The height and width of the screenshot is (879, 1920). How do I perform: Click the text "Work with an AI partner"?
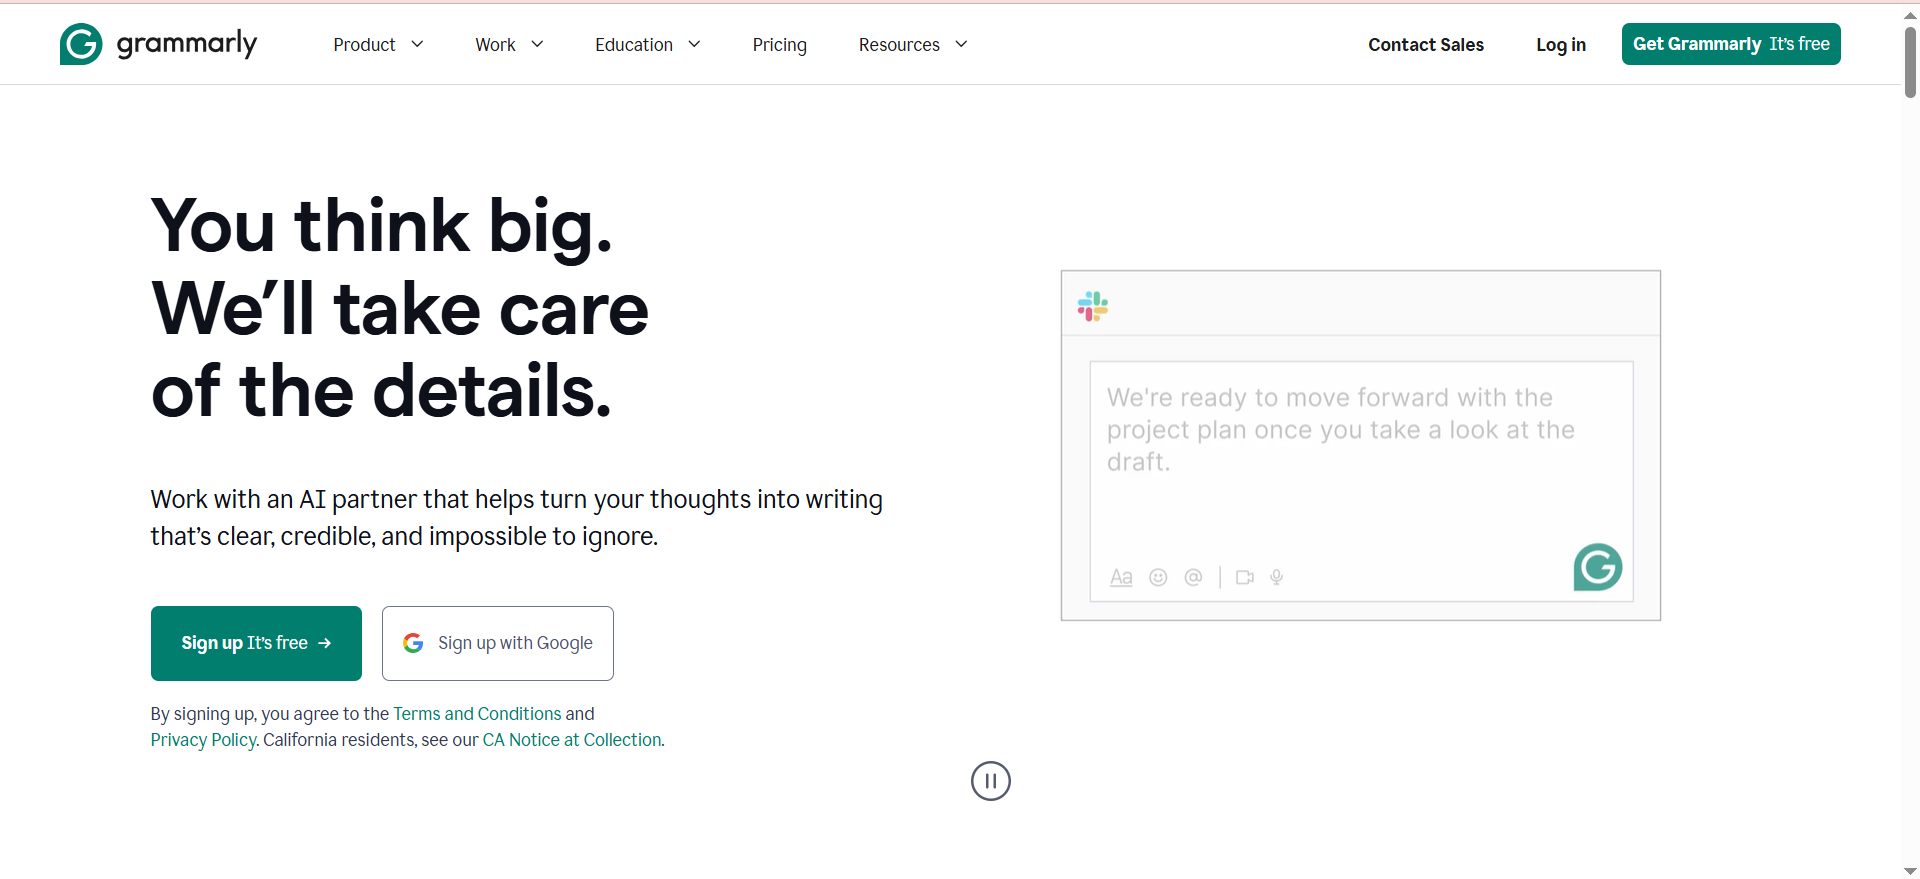[284, 499]
